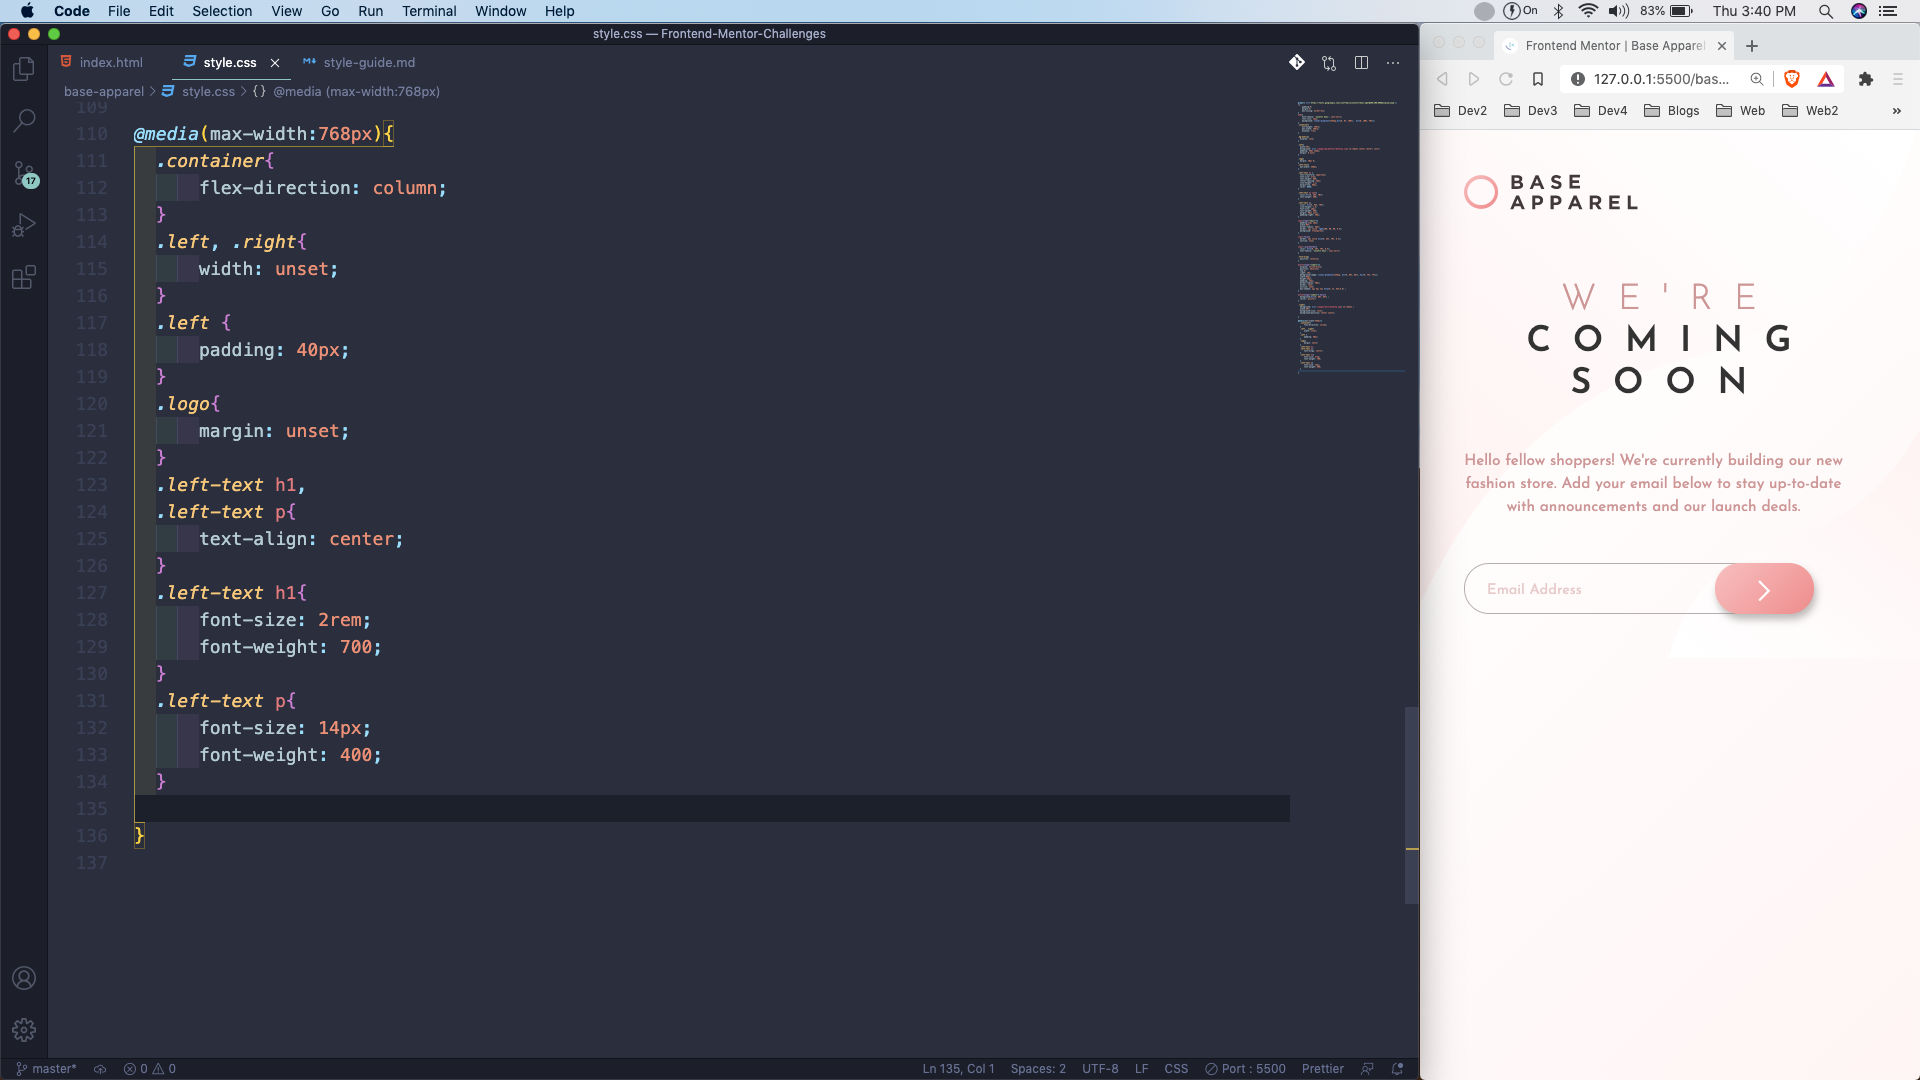Click the master* git branch in status bar
Screen dimensions: 1920x1080
[46, 1068]
